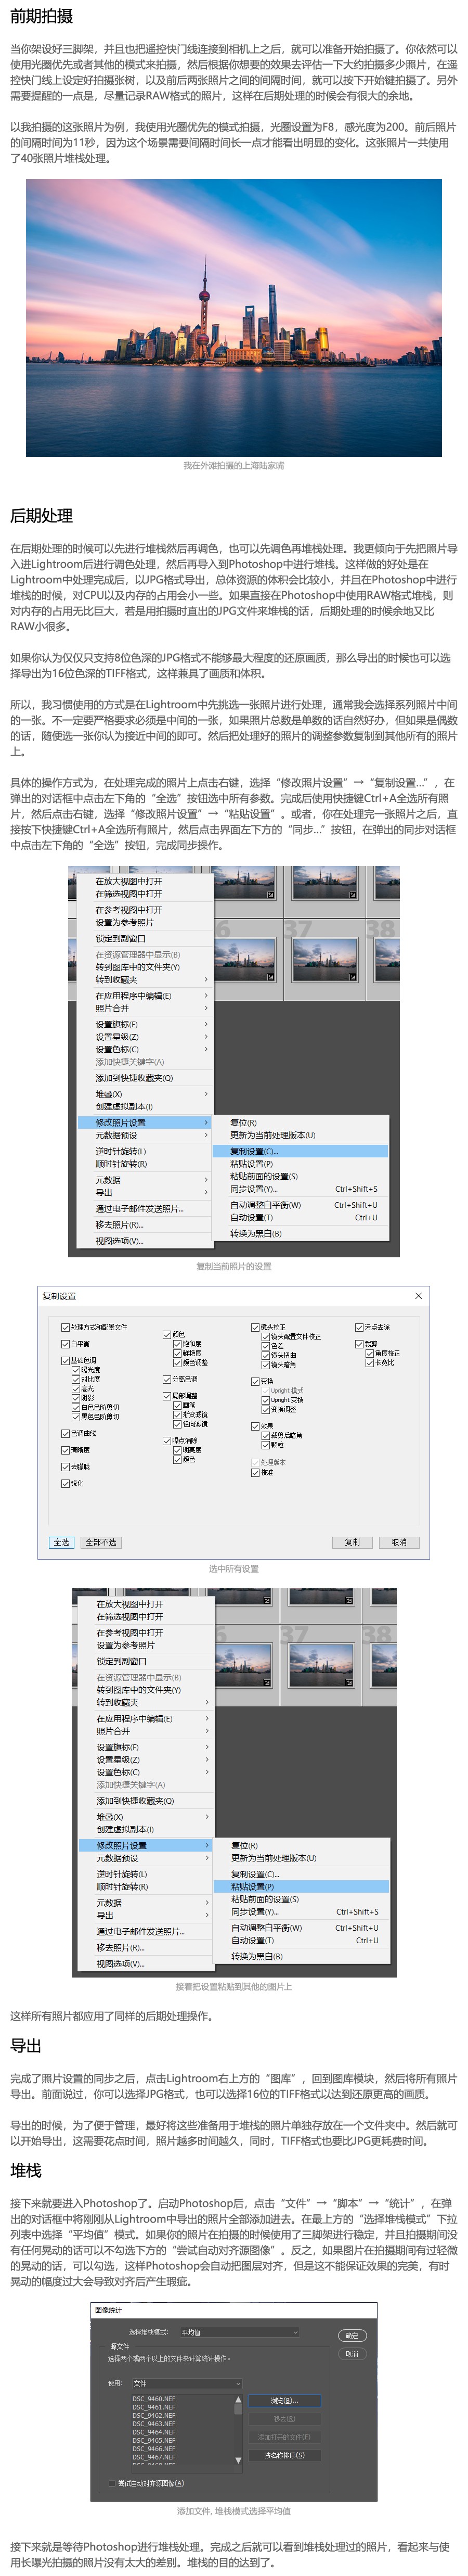This screenshot has width=468, height=2576.
Task: Select 创建虚拟副本 in menu with 复制设置 highlighted
Action: click(x=145, y=1106)
